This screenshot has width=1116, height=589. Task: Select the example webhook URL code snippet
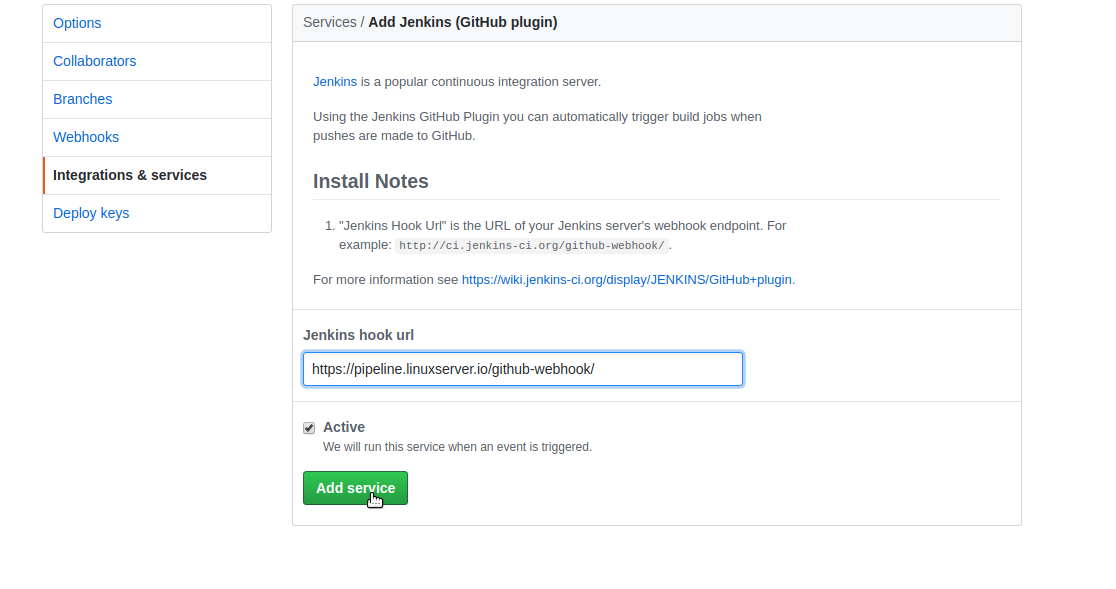point(533,244)
